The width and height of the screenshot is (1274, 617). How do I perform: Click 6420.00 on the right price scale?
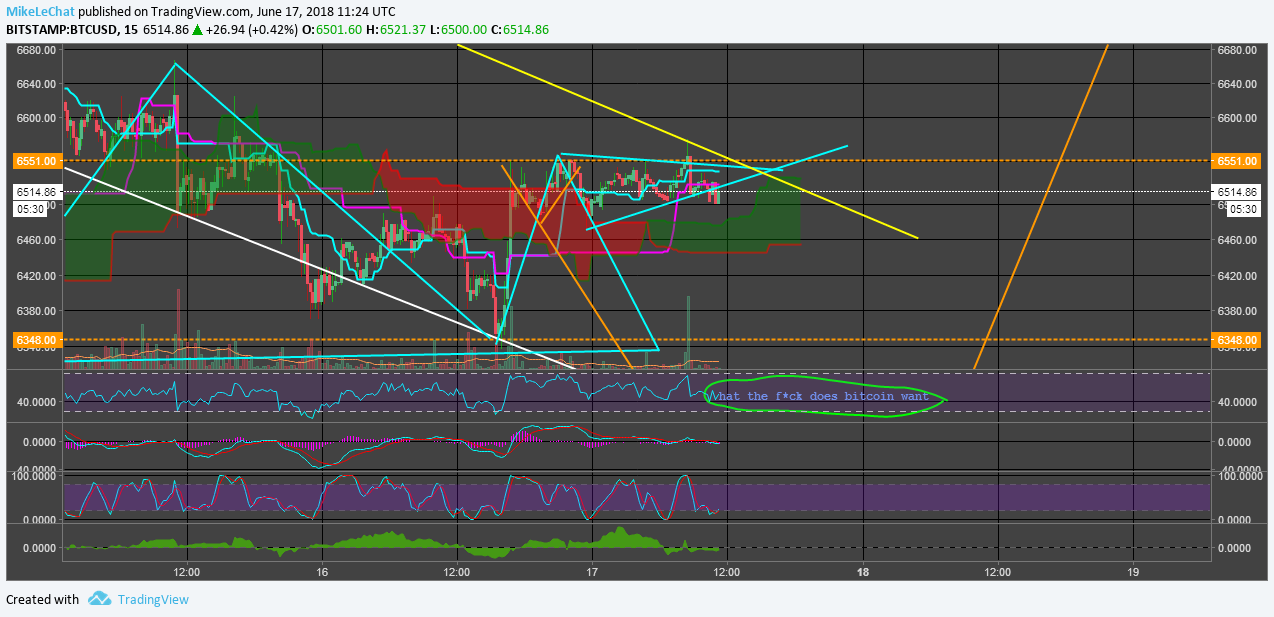click(1239, 276)
